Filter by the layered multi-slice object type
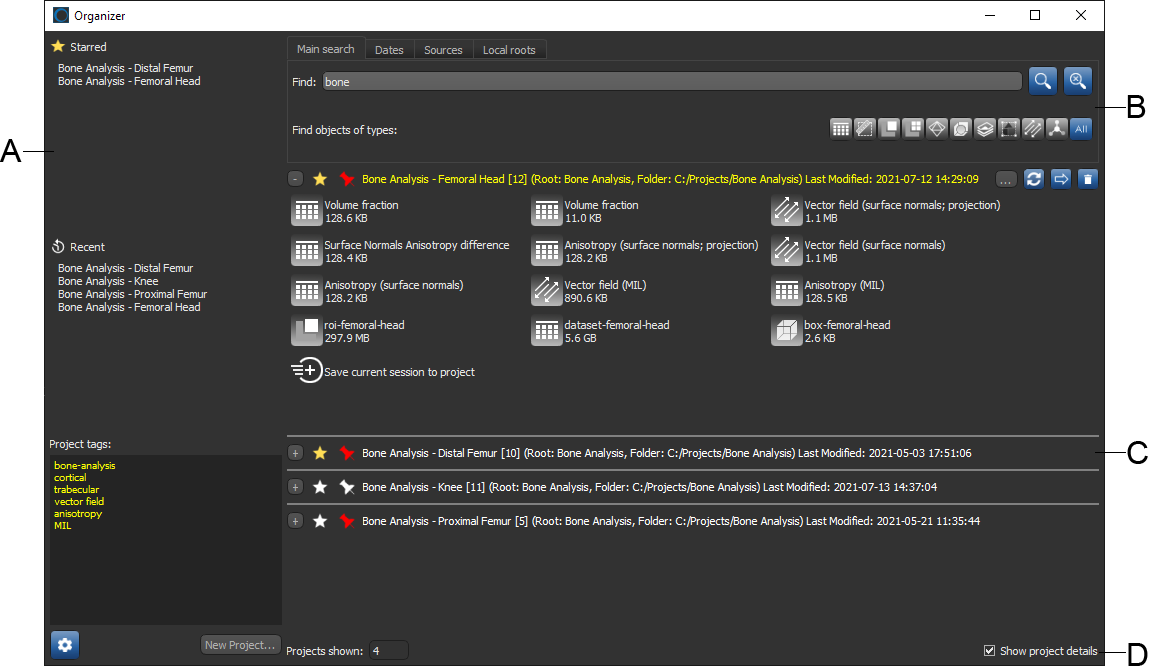The width and height of the screenshot is (1150, 666). point(984,128)
